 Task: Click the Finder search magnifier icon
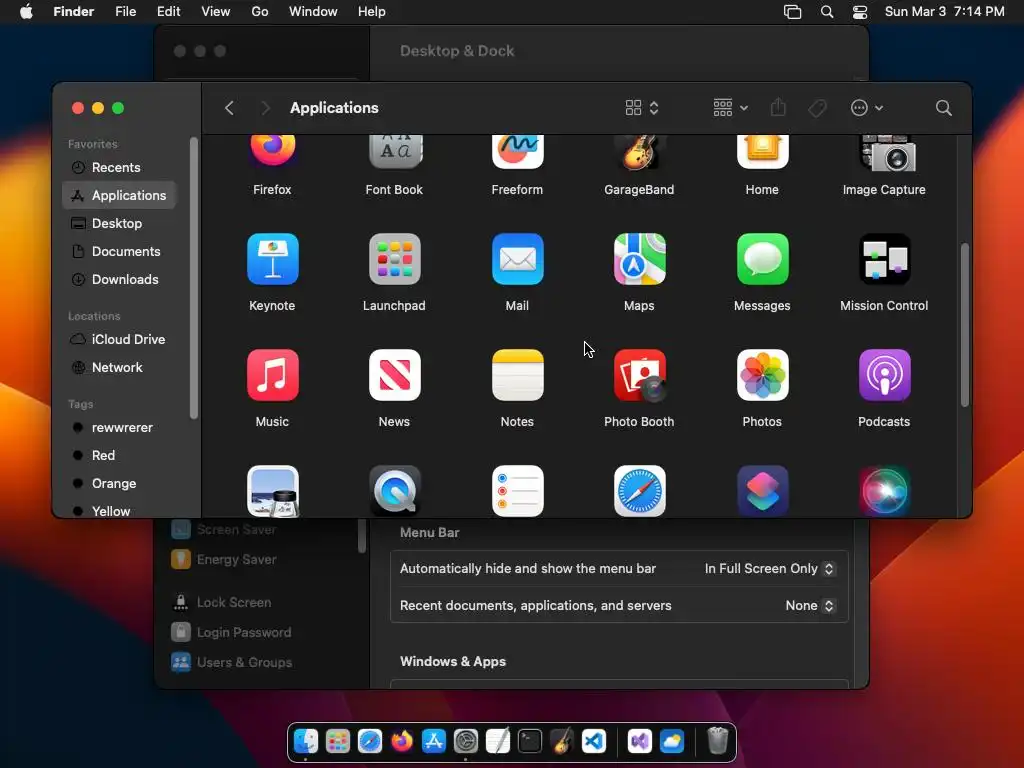(943, 108)
